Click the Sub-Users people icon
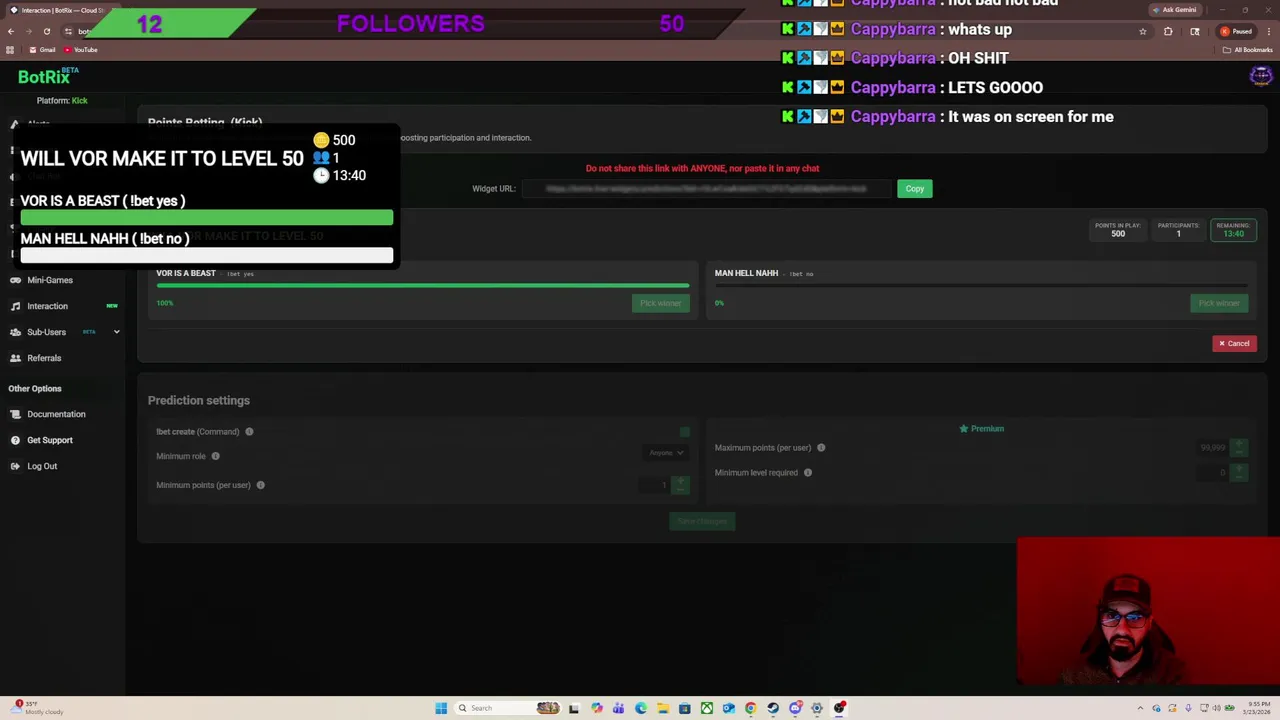Image resolution: width=1280 pixels, height=720 pixels. click(x=15, y=332)
